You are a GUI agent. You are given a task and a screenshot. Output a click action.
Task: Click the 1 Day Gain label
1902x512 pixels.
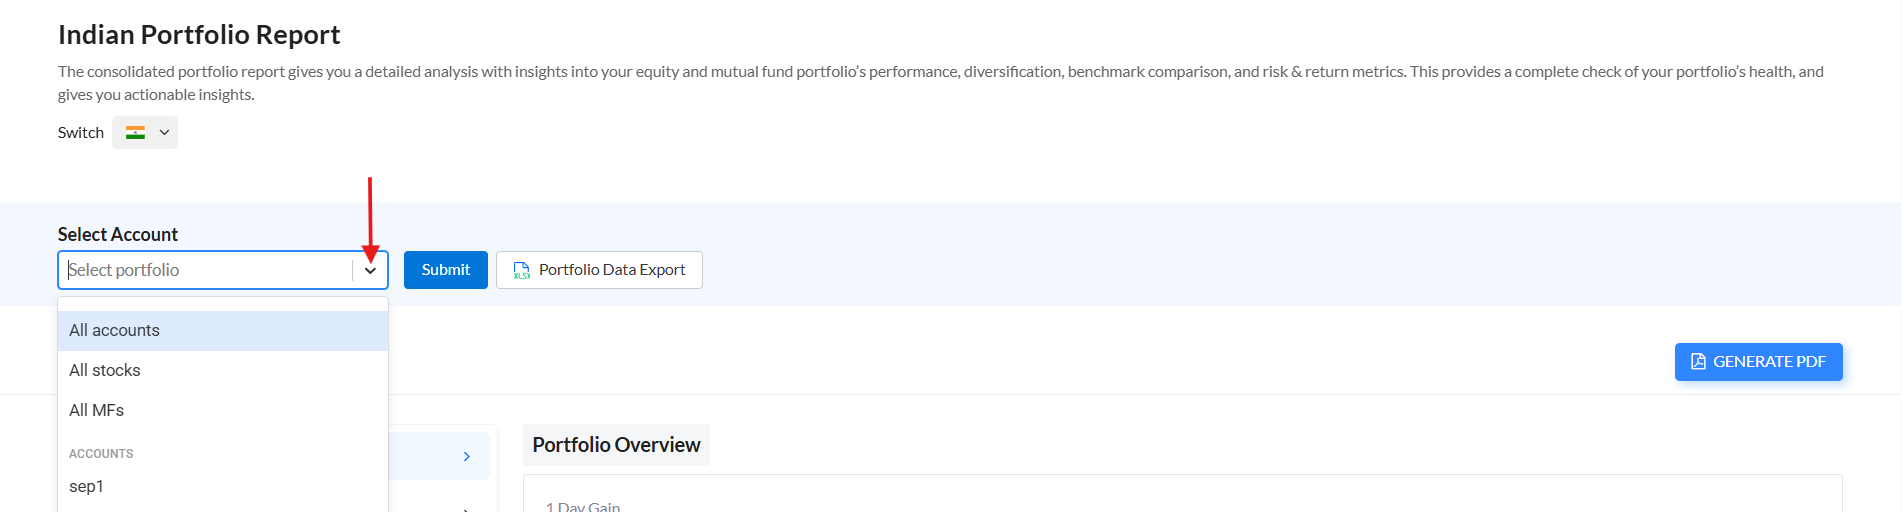click(x=583, y=506)
